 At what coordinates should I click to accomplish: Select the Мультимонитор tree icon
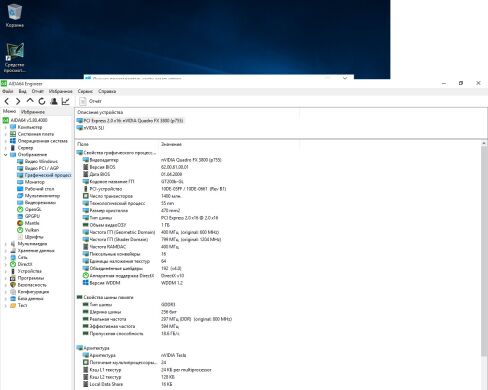tap(20, 196)
